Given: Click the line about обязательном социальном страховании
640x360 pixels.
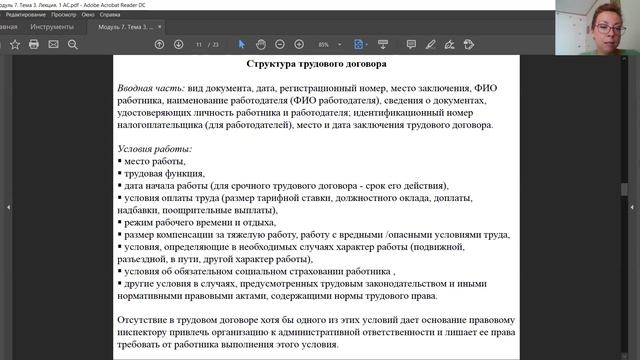Looking at the screenshot, I should coord(256,271).
